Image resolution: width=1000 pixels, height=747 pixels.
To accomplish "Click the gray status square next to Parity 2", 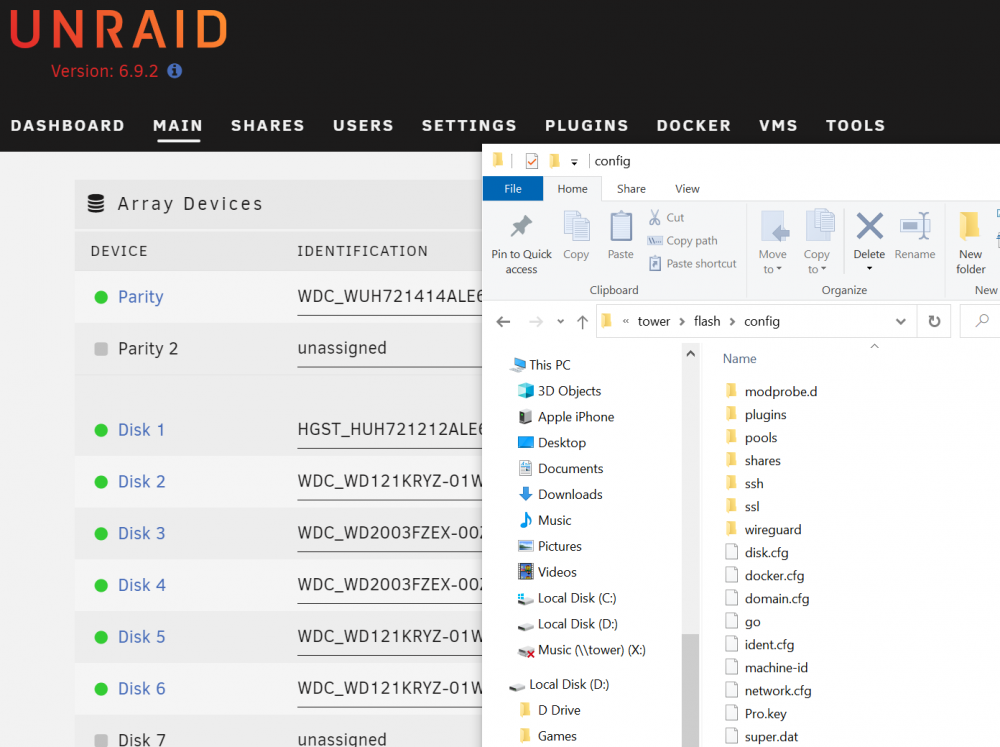I will click(101, 349).
